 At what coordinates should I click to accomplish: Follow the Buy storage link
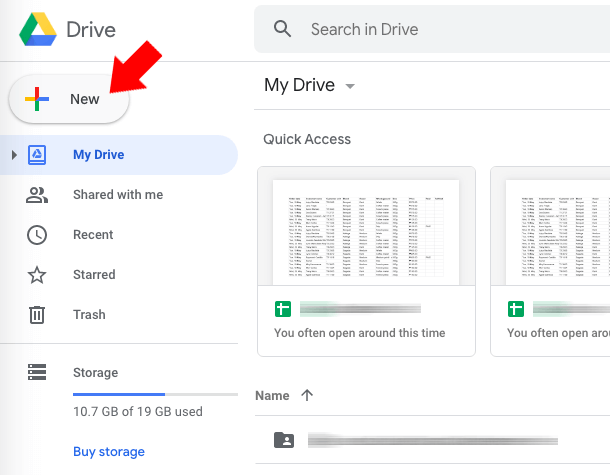(x=109, y=452)
